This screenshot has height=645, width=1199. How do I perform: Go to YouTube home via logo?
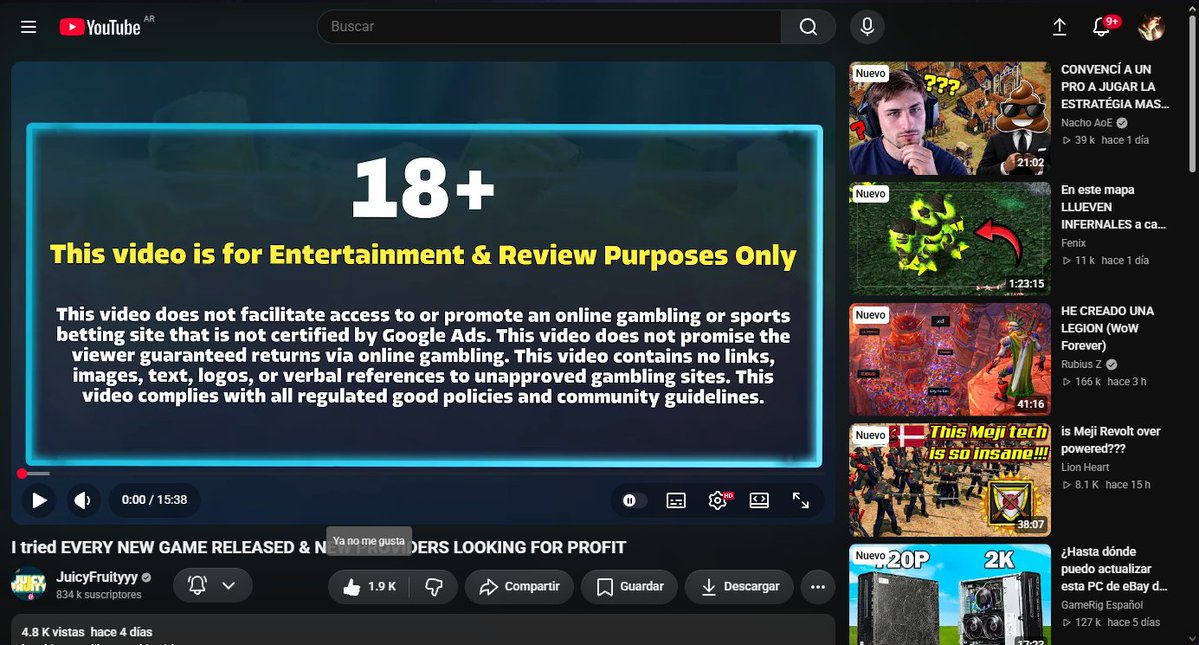(100, 27)
